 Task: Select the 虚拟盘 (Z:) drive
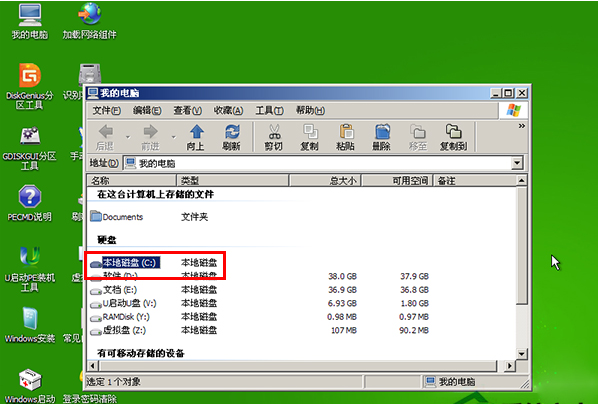point(118,330)
